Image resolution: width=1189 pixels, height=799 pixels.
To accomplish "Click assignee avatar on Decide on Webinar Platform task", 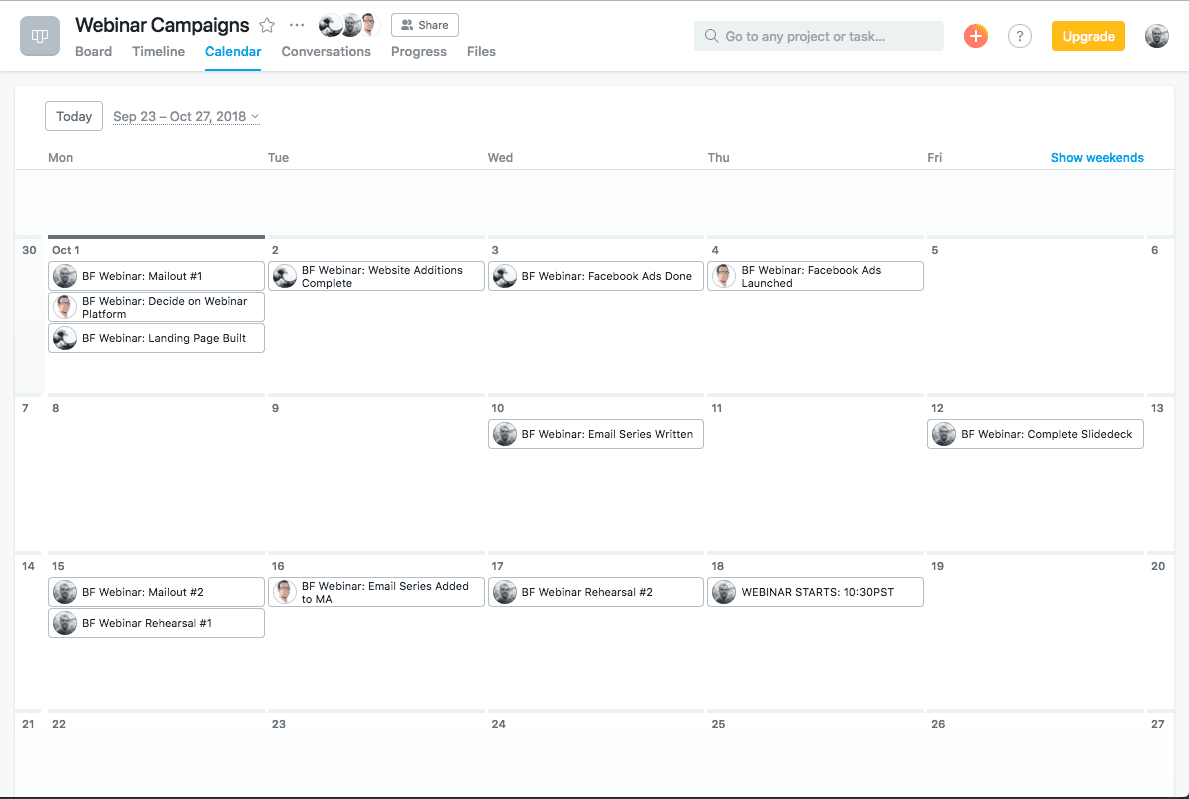I will click(65, 307).
